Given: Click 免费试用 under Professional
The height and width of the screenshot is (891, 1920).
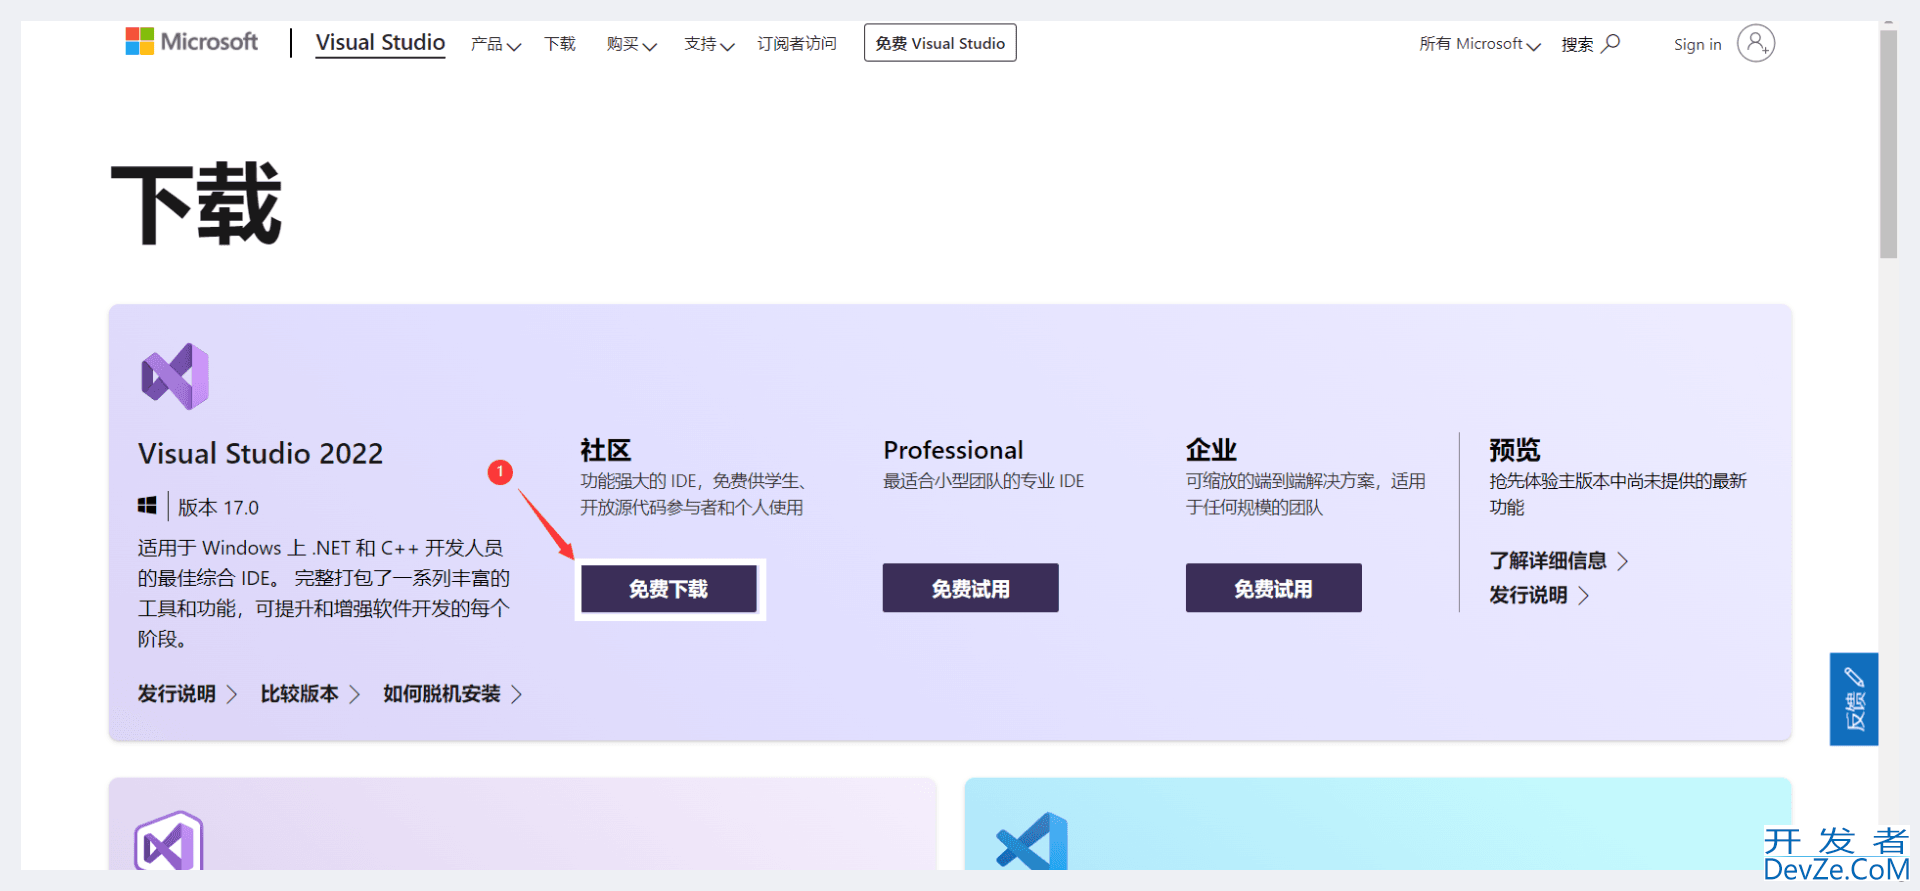Looking at the screenshot, I should (x=970, y=588).
